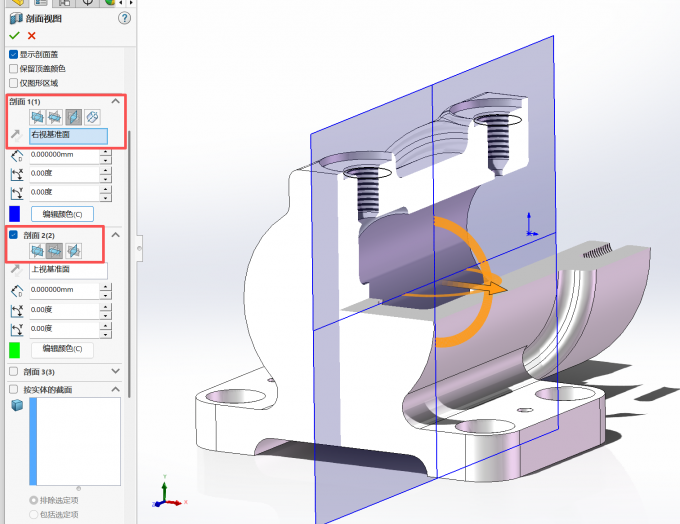Open help for section view panel
This screenshot has height=524, width=680.
(124, 18)
